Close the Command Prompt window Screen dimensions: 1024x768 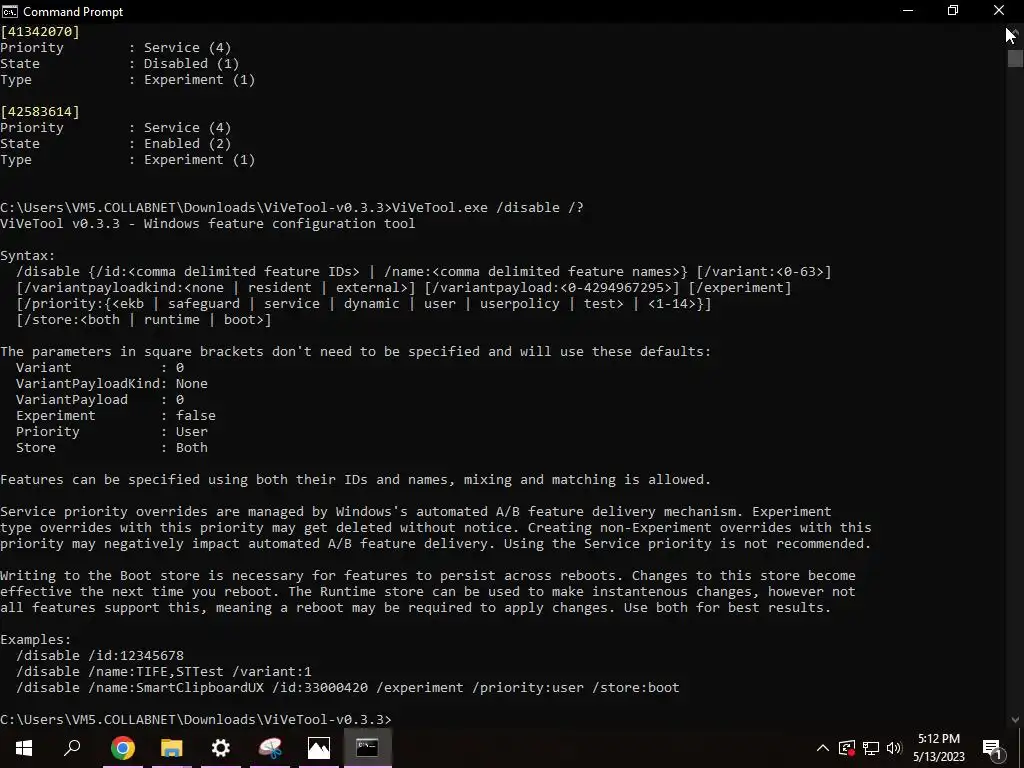click(999, 10)
